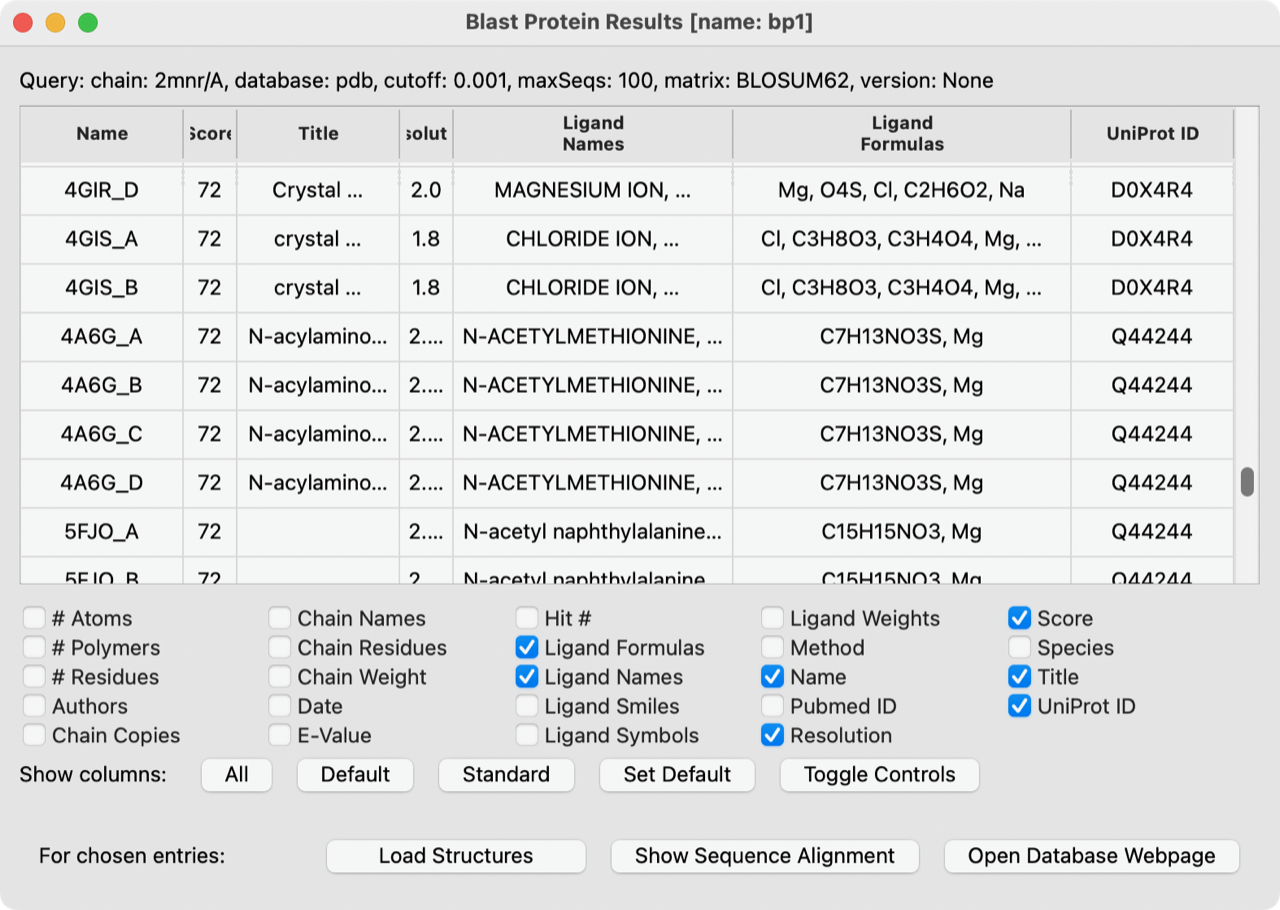This screenshot has width=1280, height=910.
Task: Disable the UniProt ID checkbox
Action: [1019, 706]
